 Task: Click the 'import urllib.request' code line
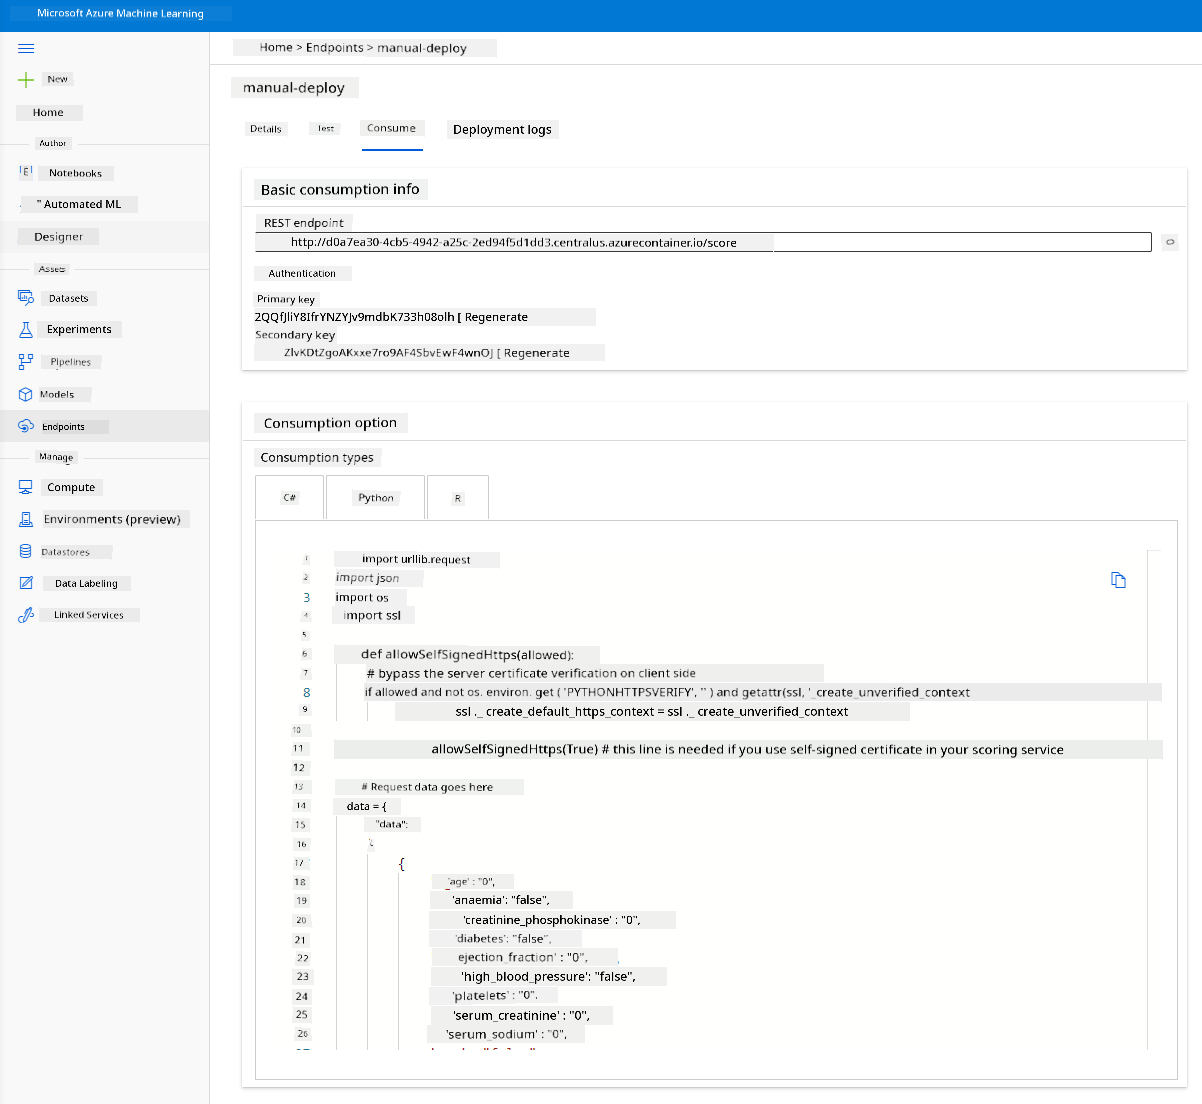[x=416, y=559]
